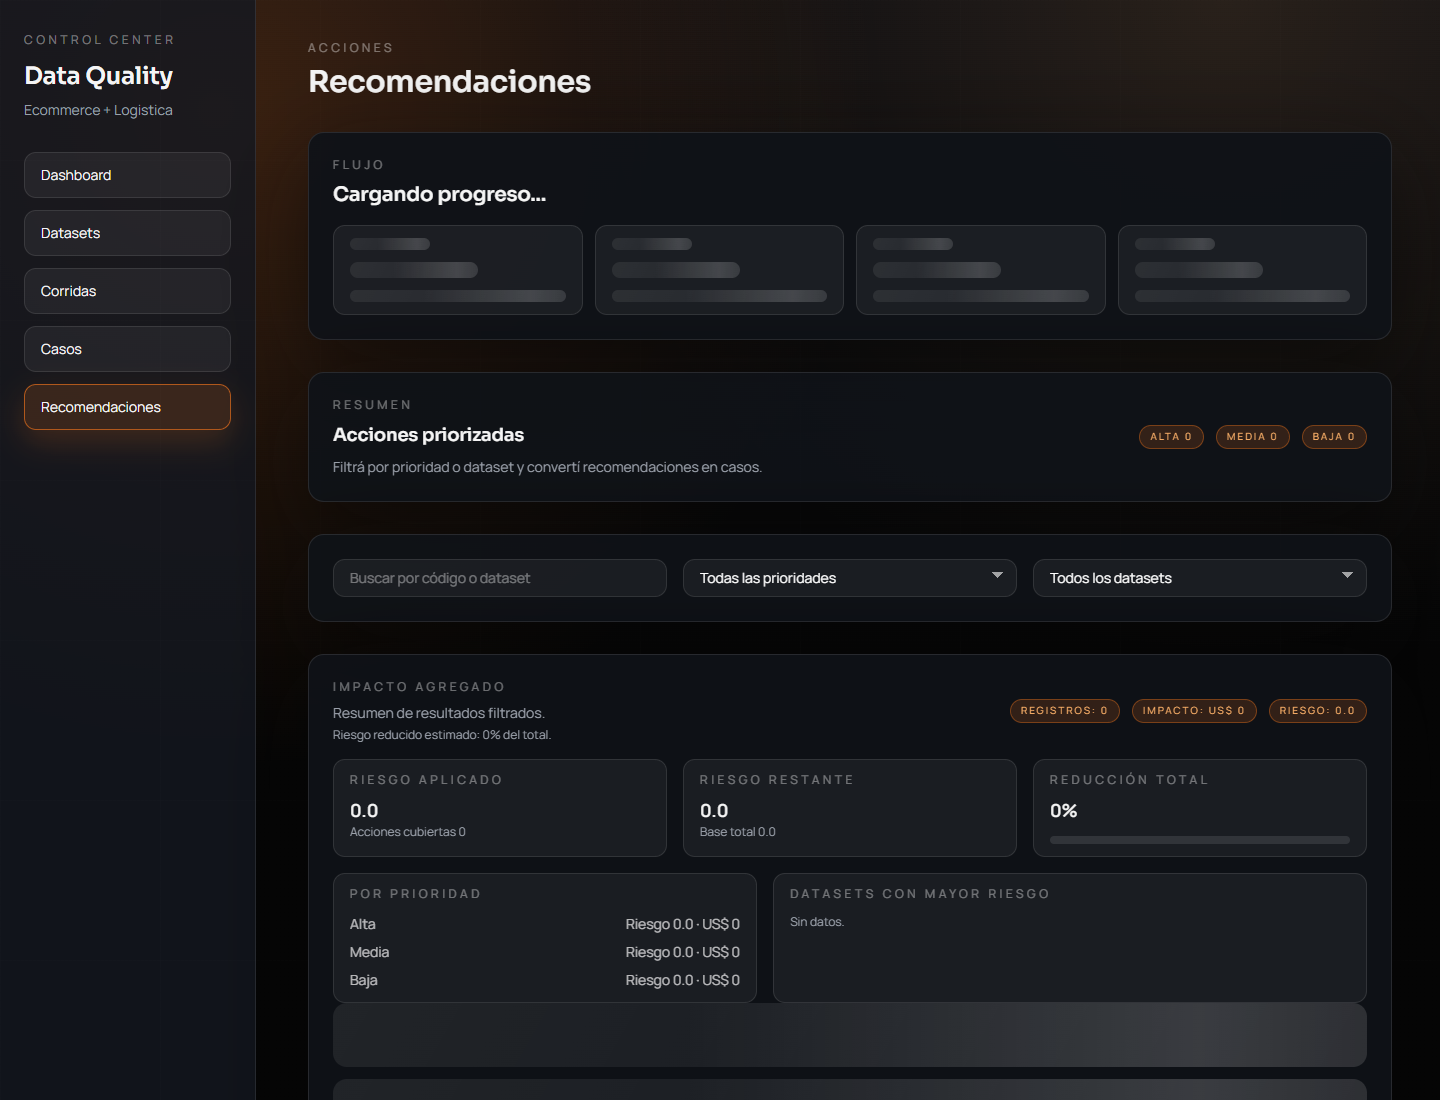The height and width of the screenshot is (1100, 1440).
Task: Select the Alta row under Por Prioridad
Action: click(544, 924)
